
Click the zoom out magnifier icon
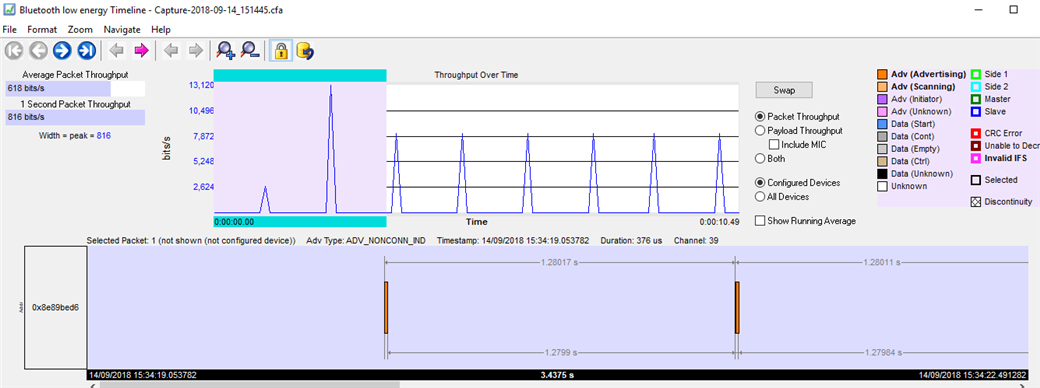[250, 50]
